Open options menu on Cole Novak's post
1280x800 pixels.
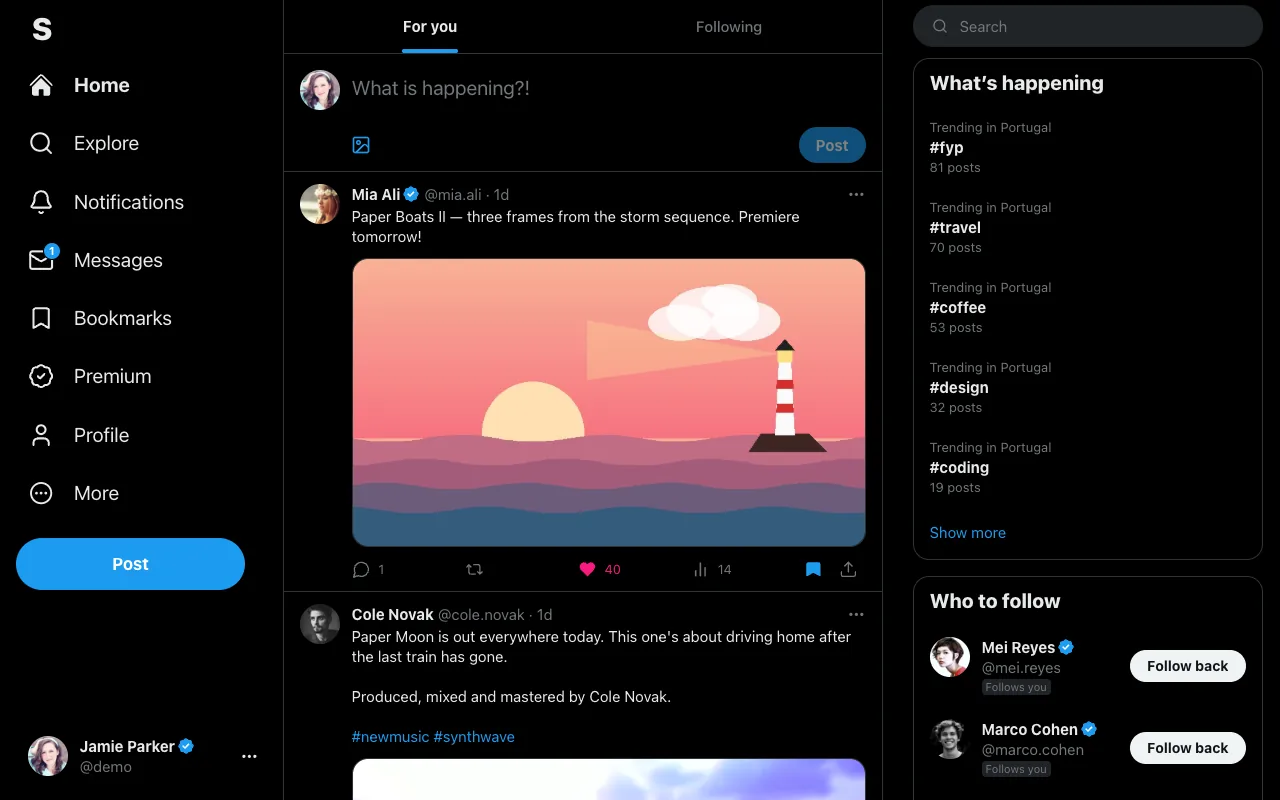[x=856, y=615]
